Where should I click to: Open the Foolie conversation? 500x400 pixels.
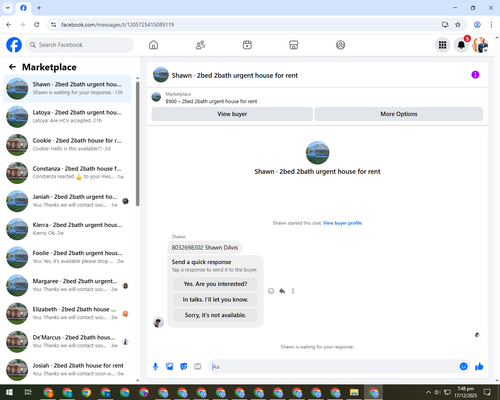pos(68,257)
